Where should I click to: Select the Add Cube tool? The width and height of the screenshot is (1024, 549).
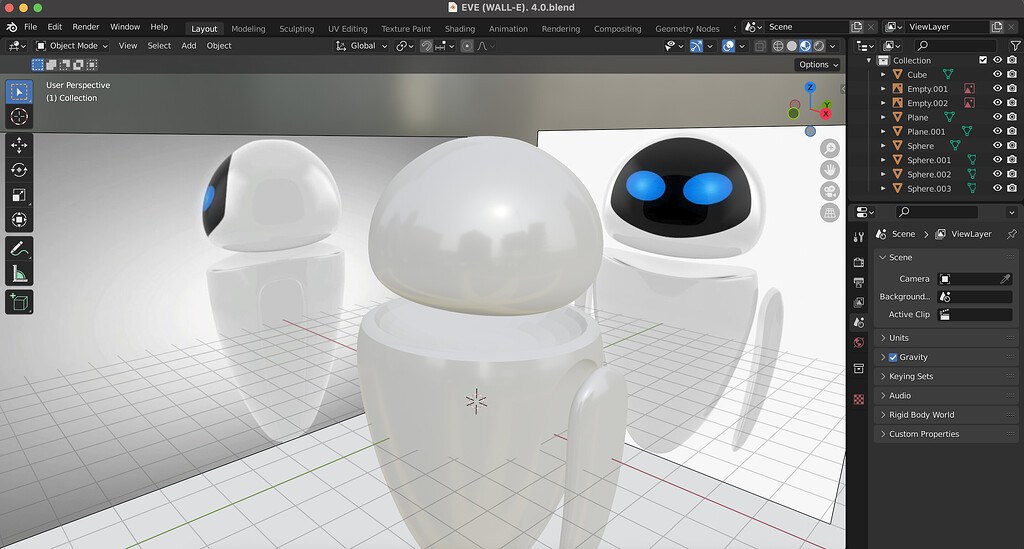[19, 302]
